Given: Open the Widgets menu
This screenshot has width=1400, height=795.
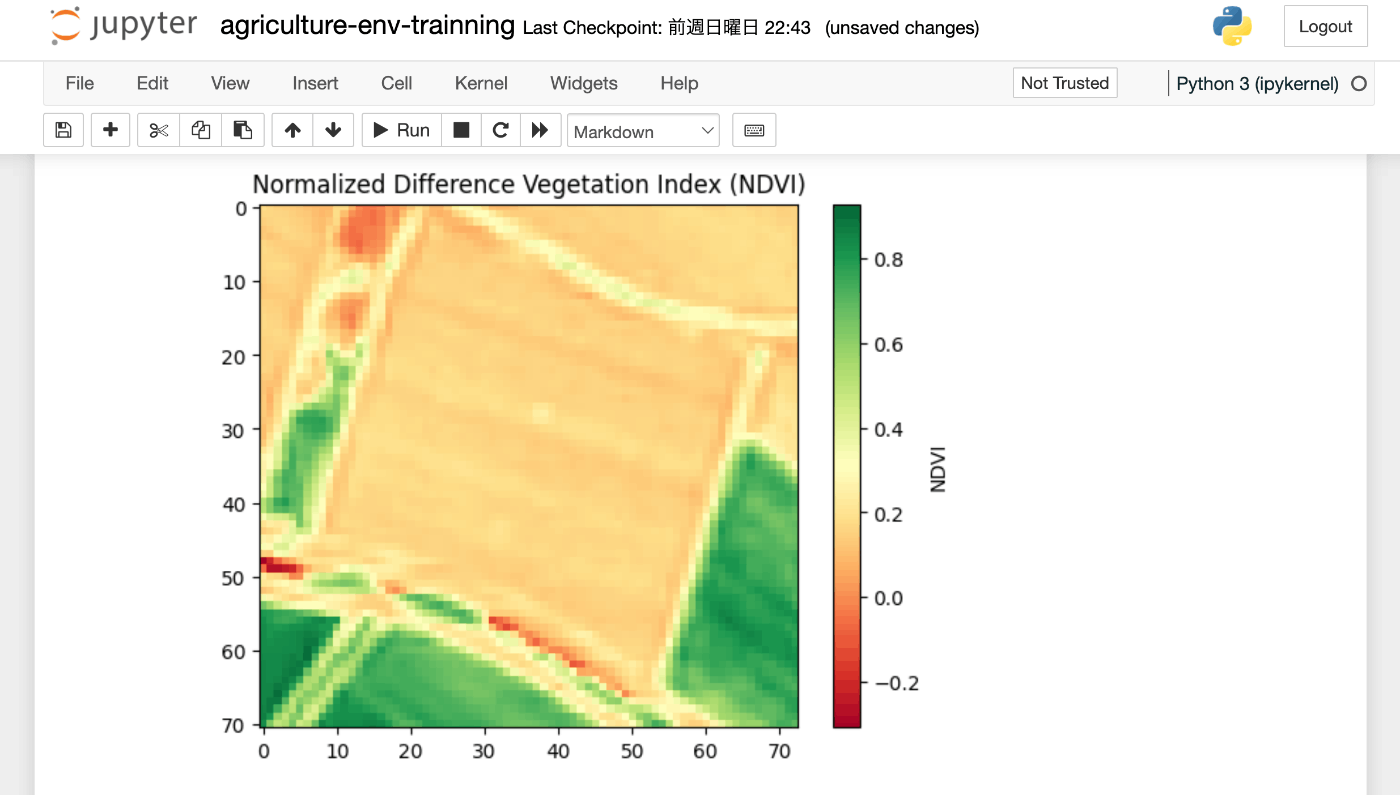Looking at the screenshot, I should (x=584, y=83).
